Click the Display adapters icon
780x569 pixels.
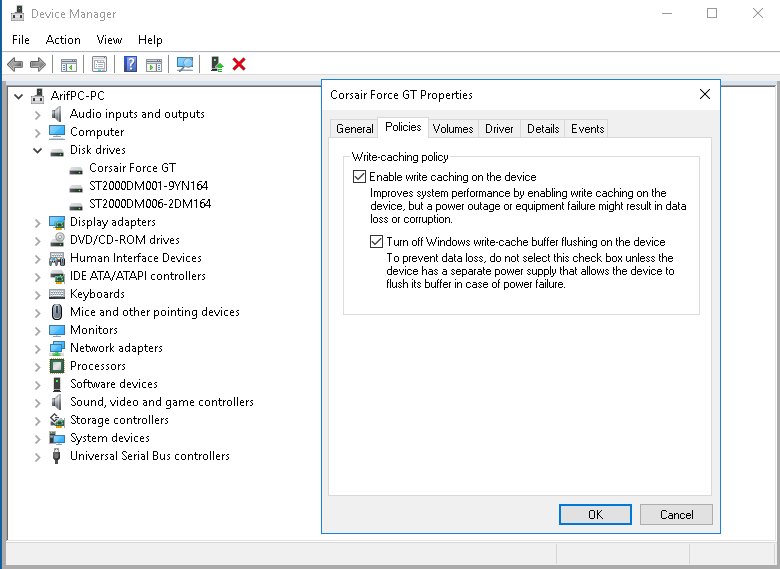click(x=57, y=222)
